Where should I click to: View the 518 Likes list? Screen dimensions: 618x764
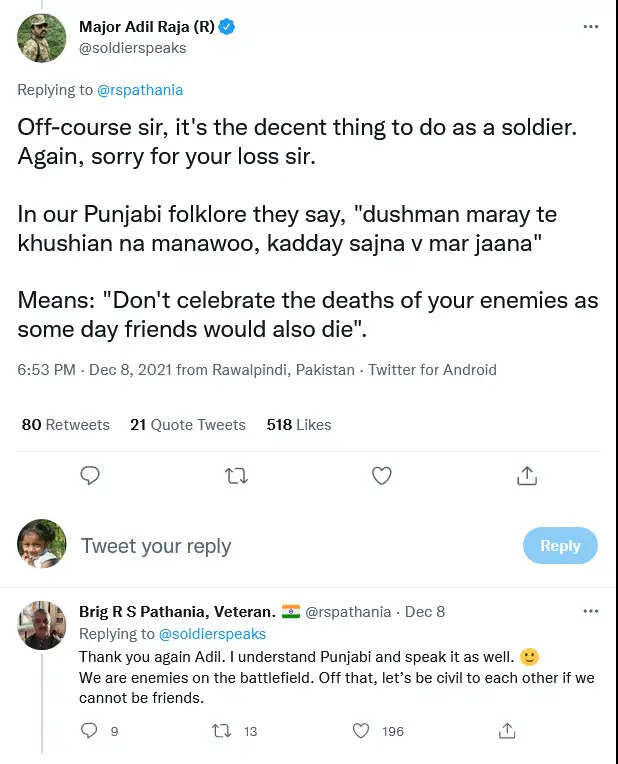click(x=299, y=425)
